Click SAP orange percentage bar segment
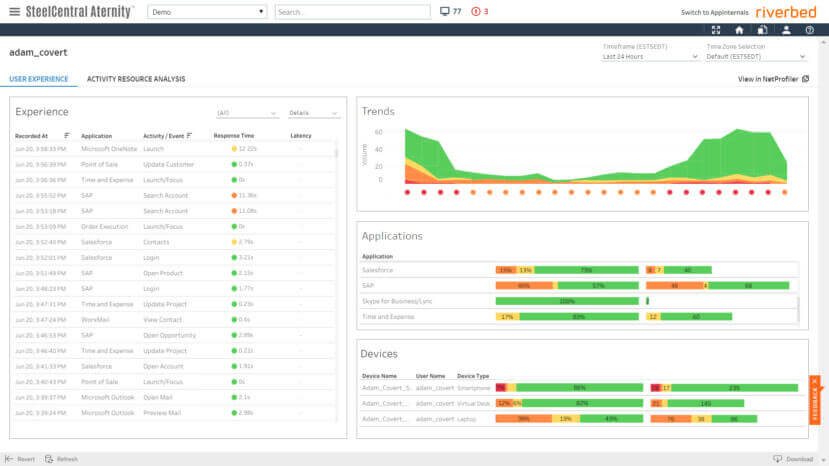 (524, 286)
